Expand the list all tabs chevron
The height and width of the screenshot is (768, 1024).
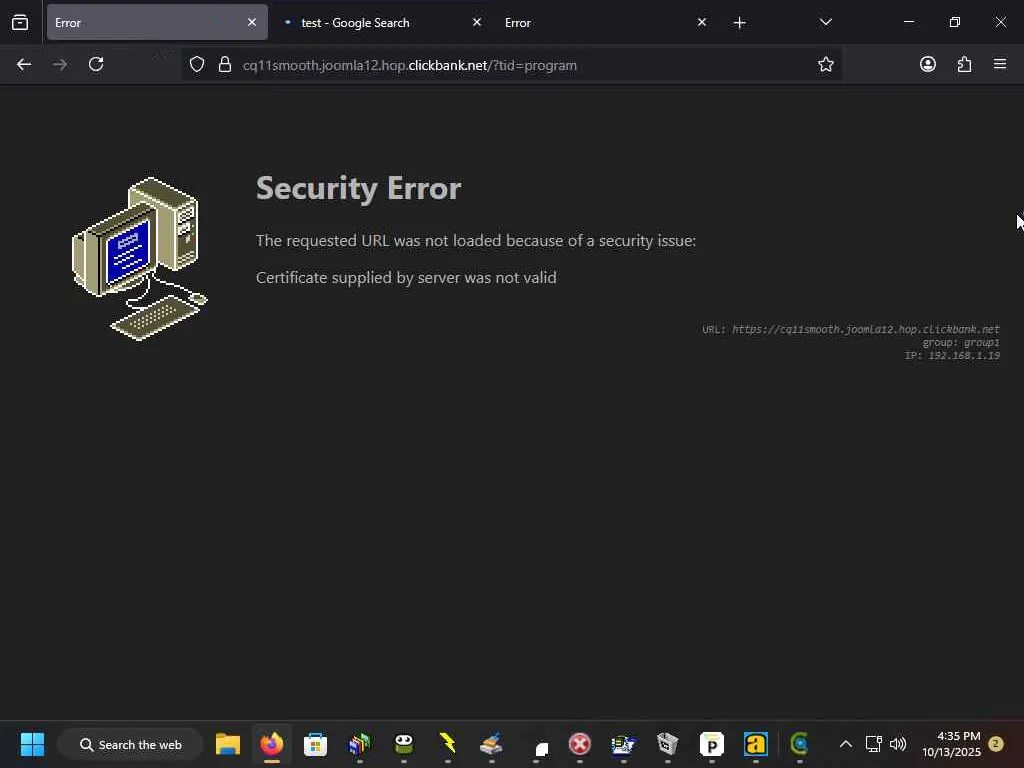pyautogui.click(x=825, y=22)
